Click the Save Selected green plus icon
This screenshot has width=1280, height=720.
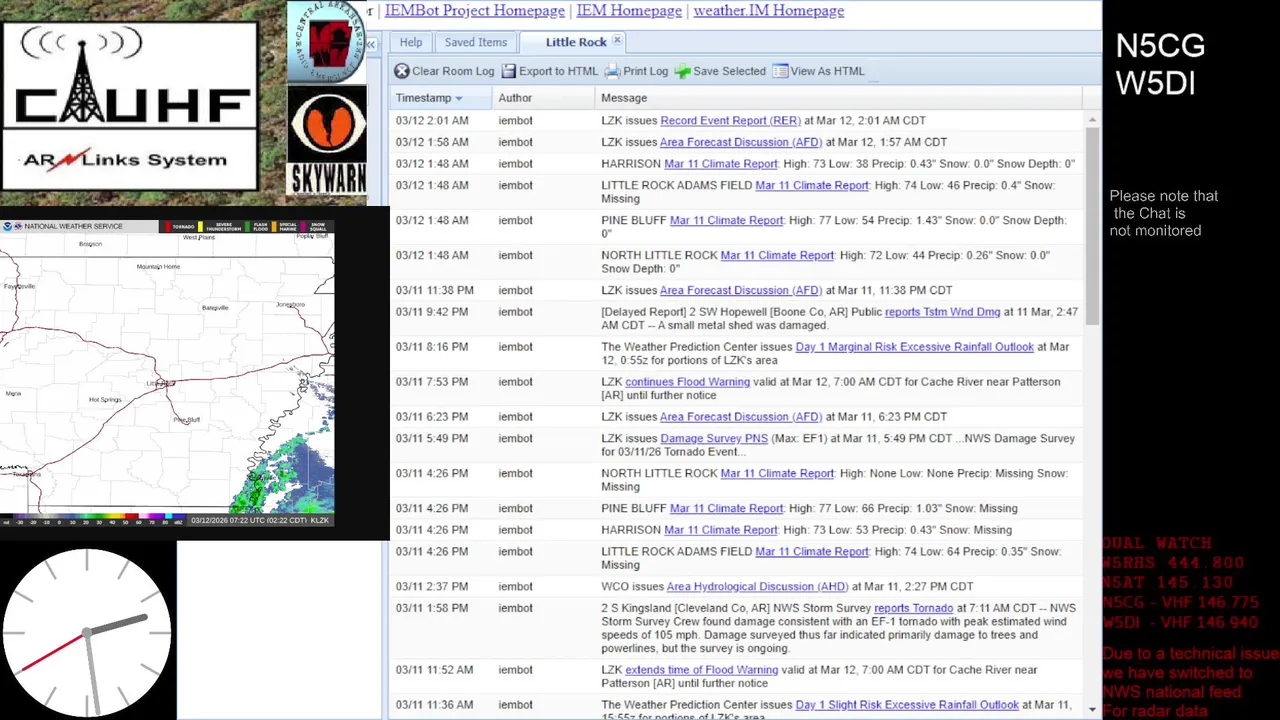tap(682, 71)
